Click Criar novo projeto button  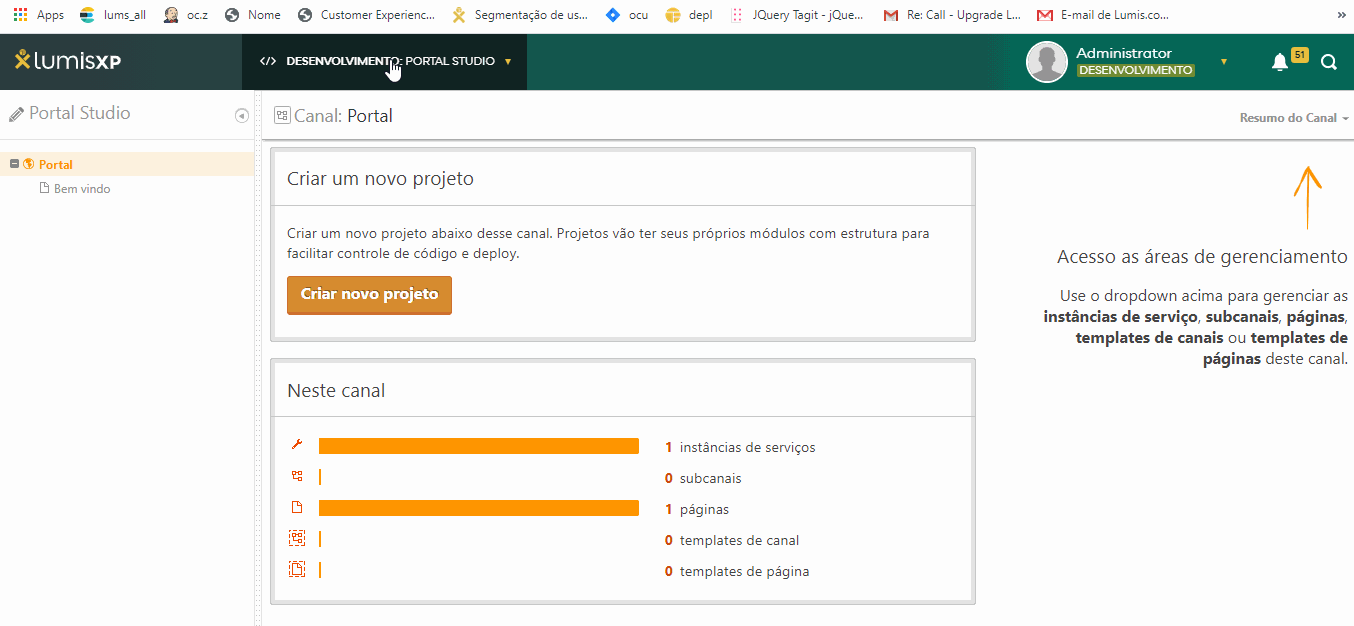369,295
